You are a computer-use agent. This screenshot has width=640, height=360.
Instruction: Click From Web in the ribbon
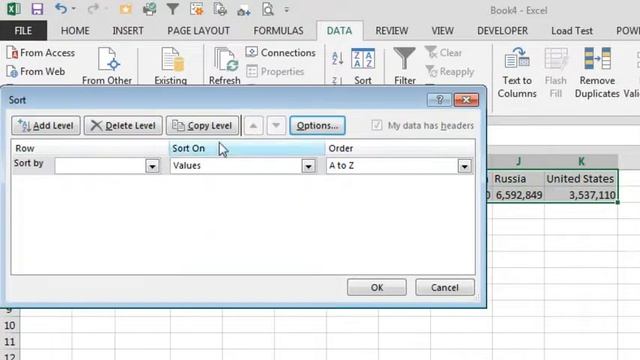coord(36,71)
